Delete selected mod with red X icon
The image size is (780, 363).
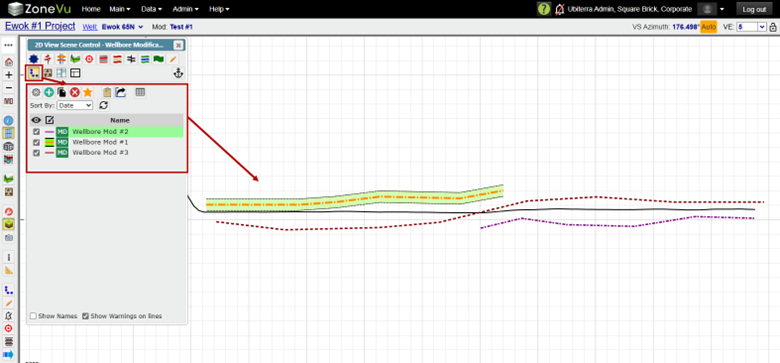pos(75,92)
